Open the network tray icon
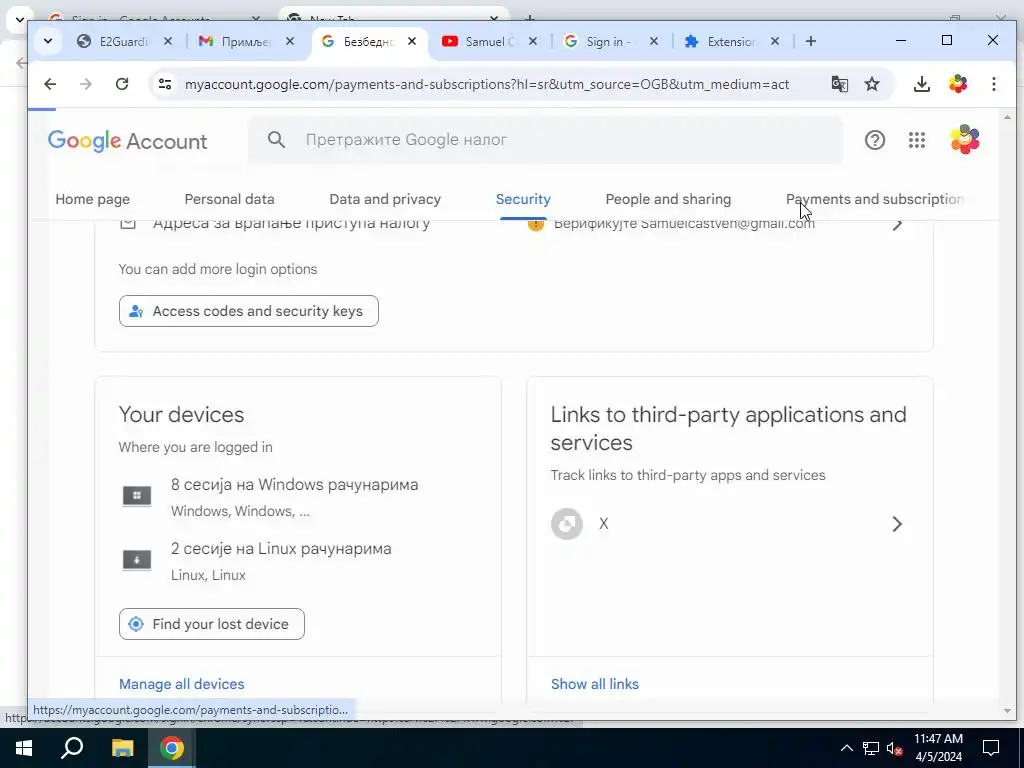Image resolution: width=1024 pixels, height=768 pixels. [x=871, y=748]
